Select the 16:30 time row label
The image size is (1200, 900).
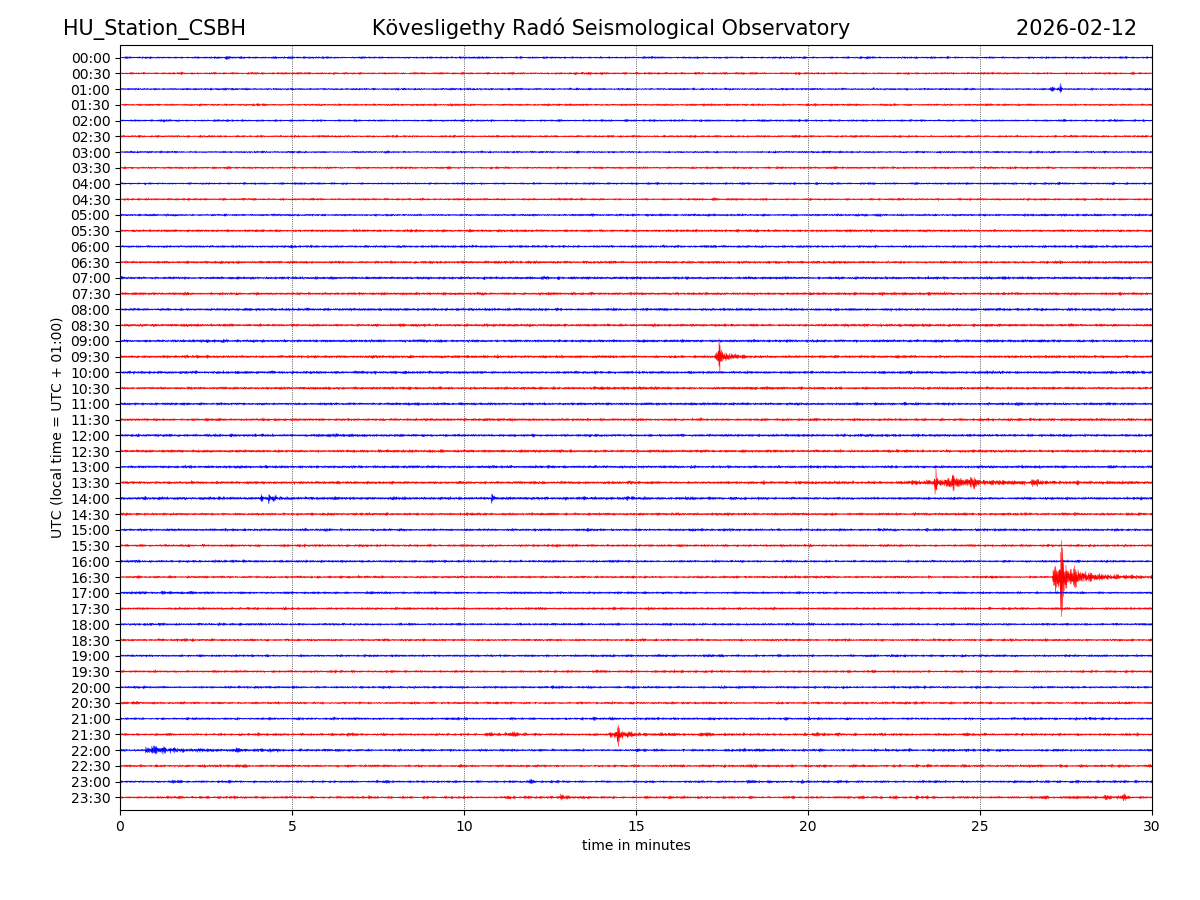tap(91, 577)
